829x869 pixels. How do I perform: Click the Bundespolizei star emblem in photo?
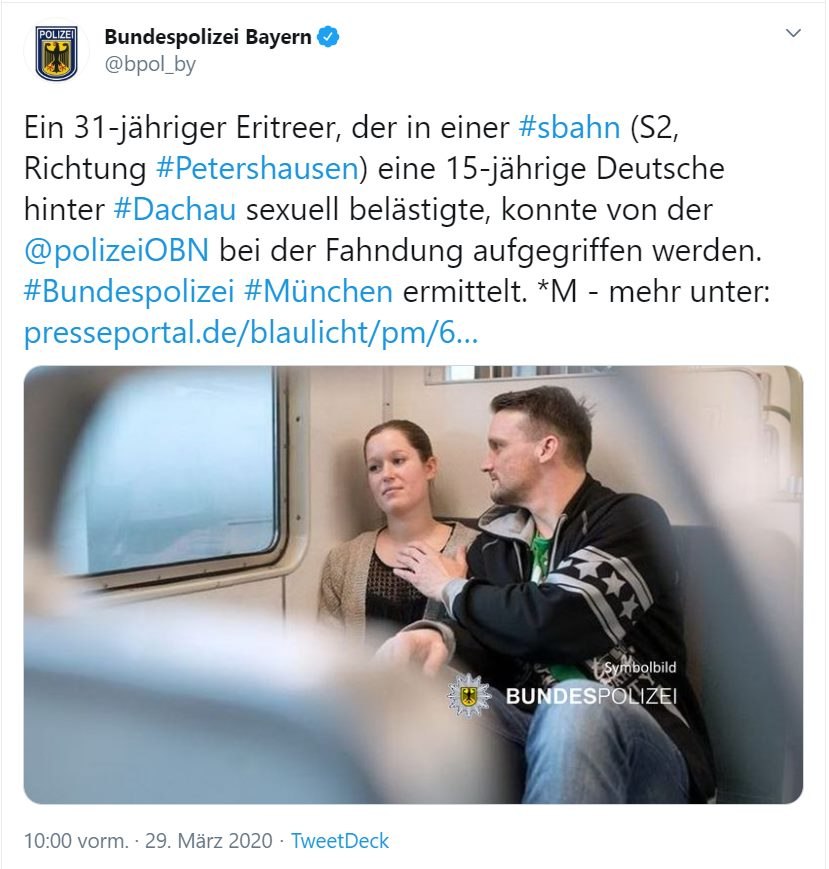[469, 696]
